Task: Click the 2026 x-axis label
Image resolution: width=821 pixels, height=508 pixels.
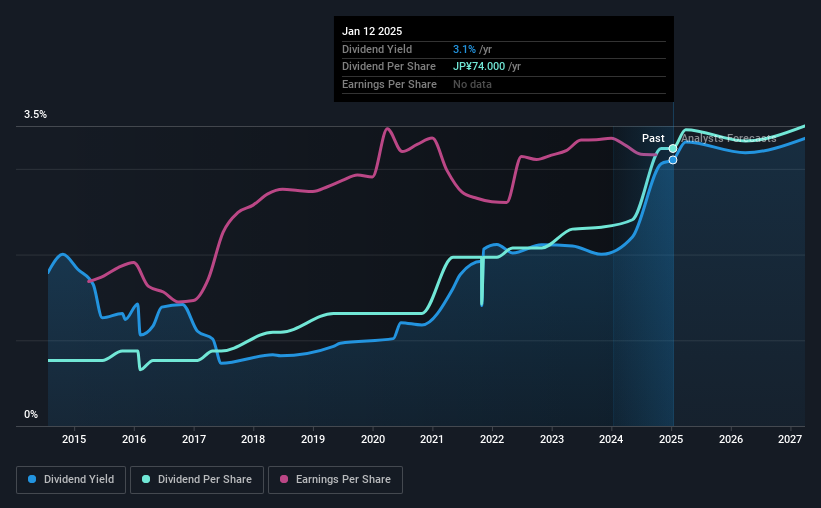Action: pyautogui.click(x=731, y=439)
